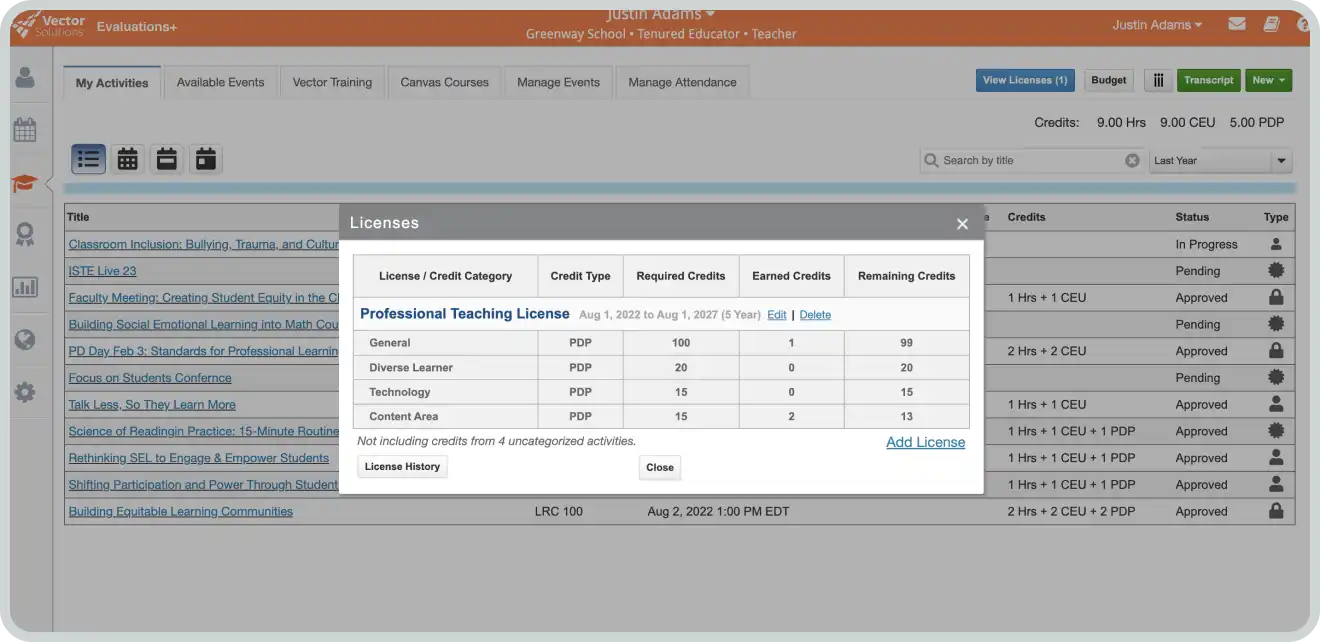This screenshot has width=1320, height=642.
Task: Click the Add License link
Action: [x=925, y=442]
